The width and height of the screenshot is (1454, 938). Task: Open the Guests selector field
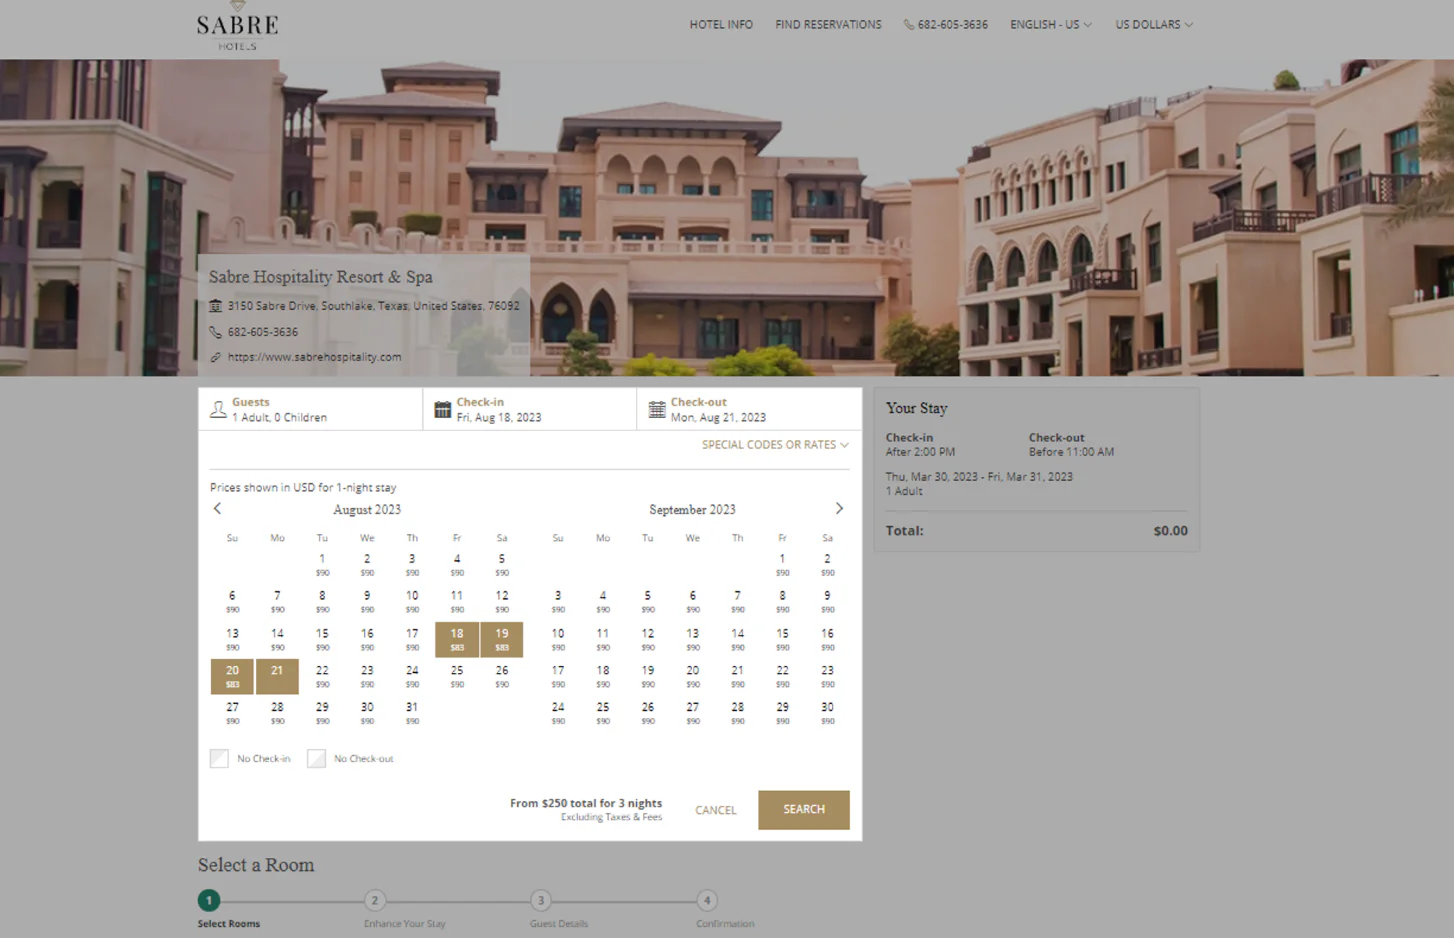point(310,409)
